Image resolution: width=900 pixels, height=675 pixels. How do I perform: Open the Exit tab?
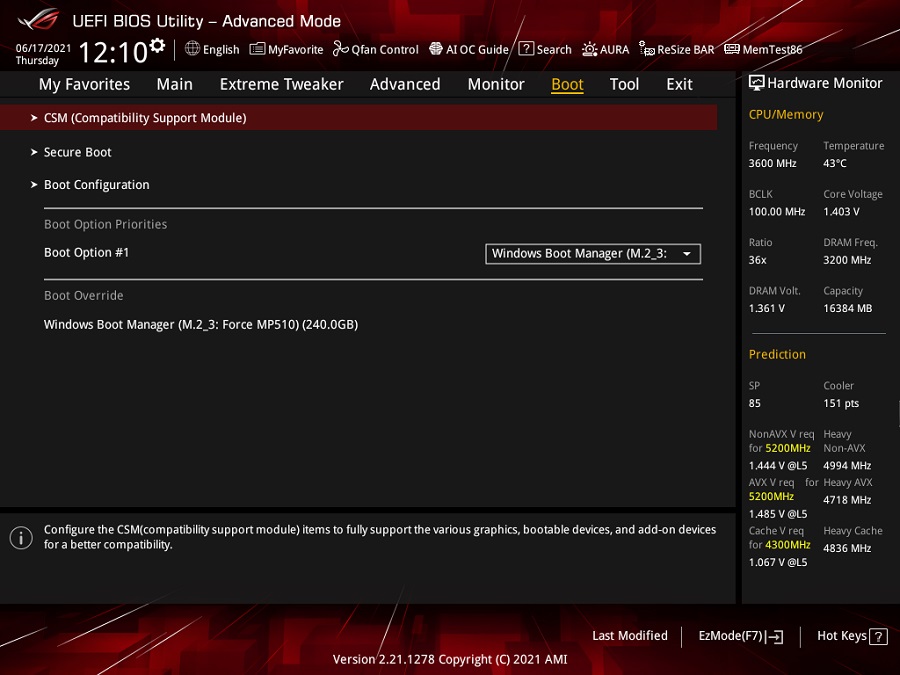point(679,84)
